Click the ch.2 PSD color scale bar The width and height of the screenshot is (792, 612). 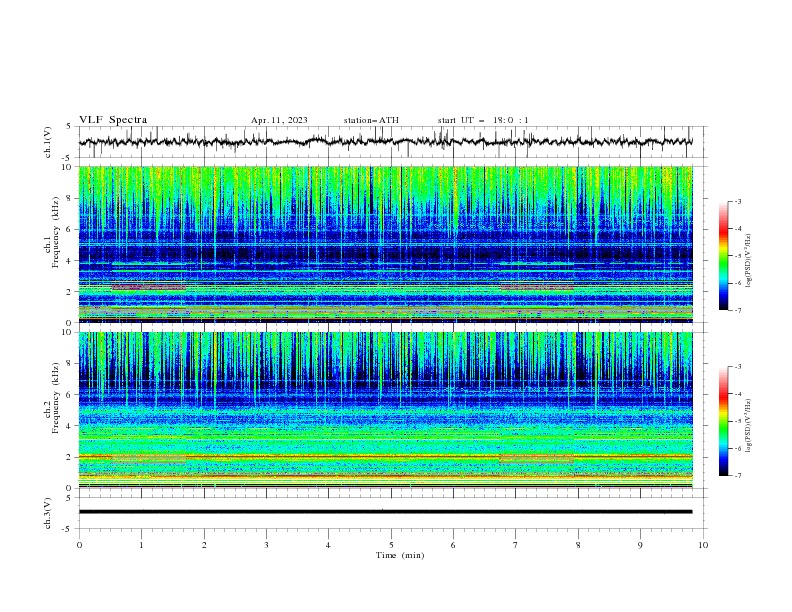(x=723, y=421)
